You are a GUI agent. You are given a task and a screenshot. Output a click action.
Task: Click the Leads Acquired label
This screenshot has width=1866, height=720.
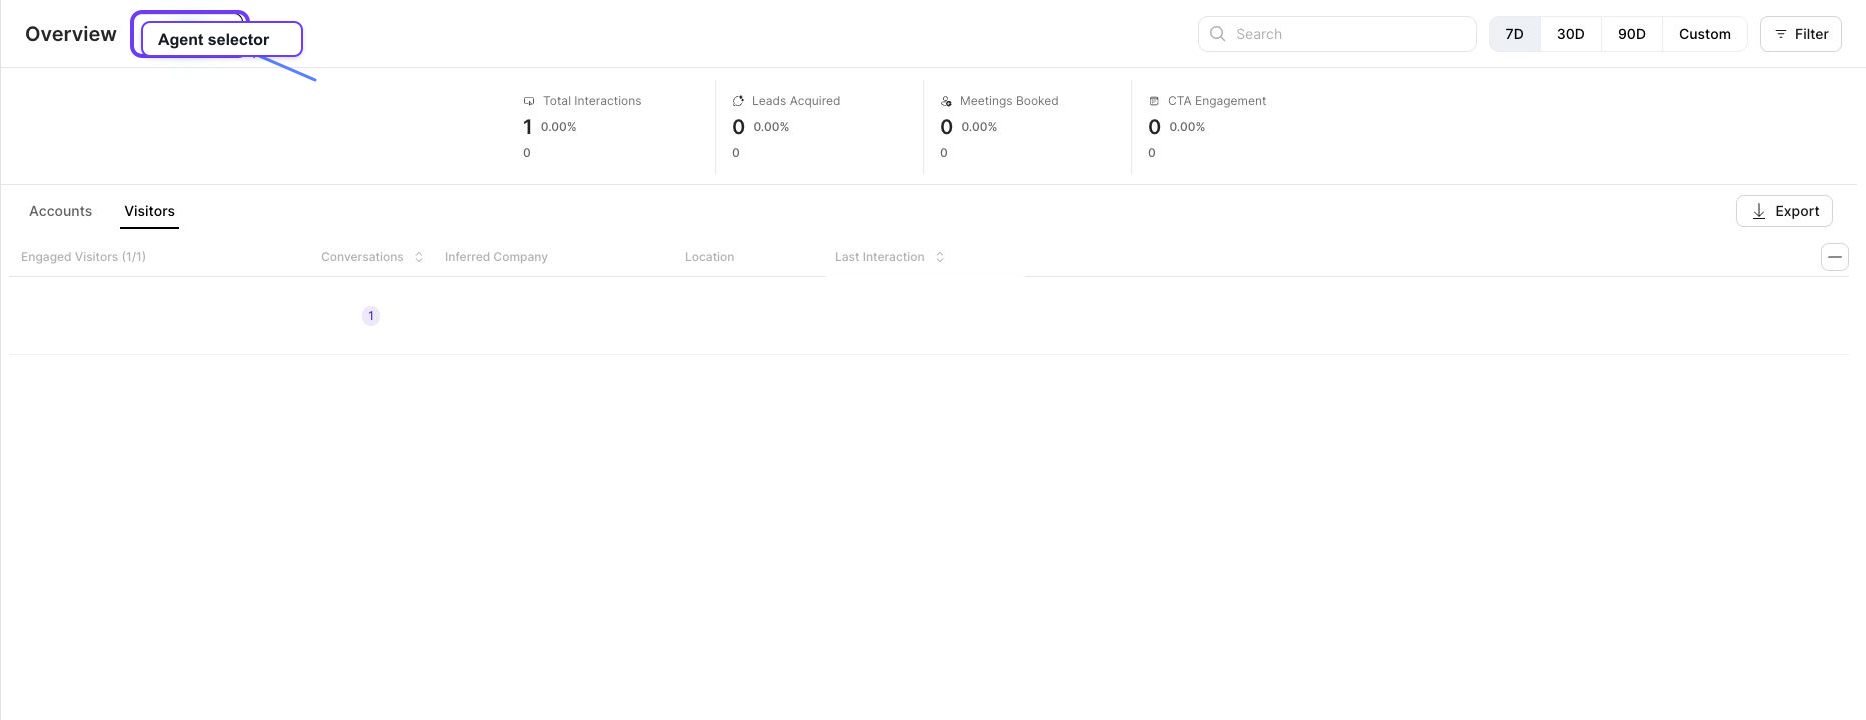point(796,101)
